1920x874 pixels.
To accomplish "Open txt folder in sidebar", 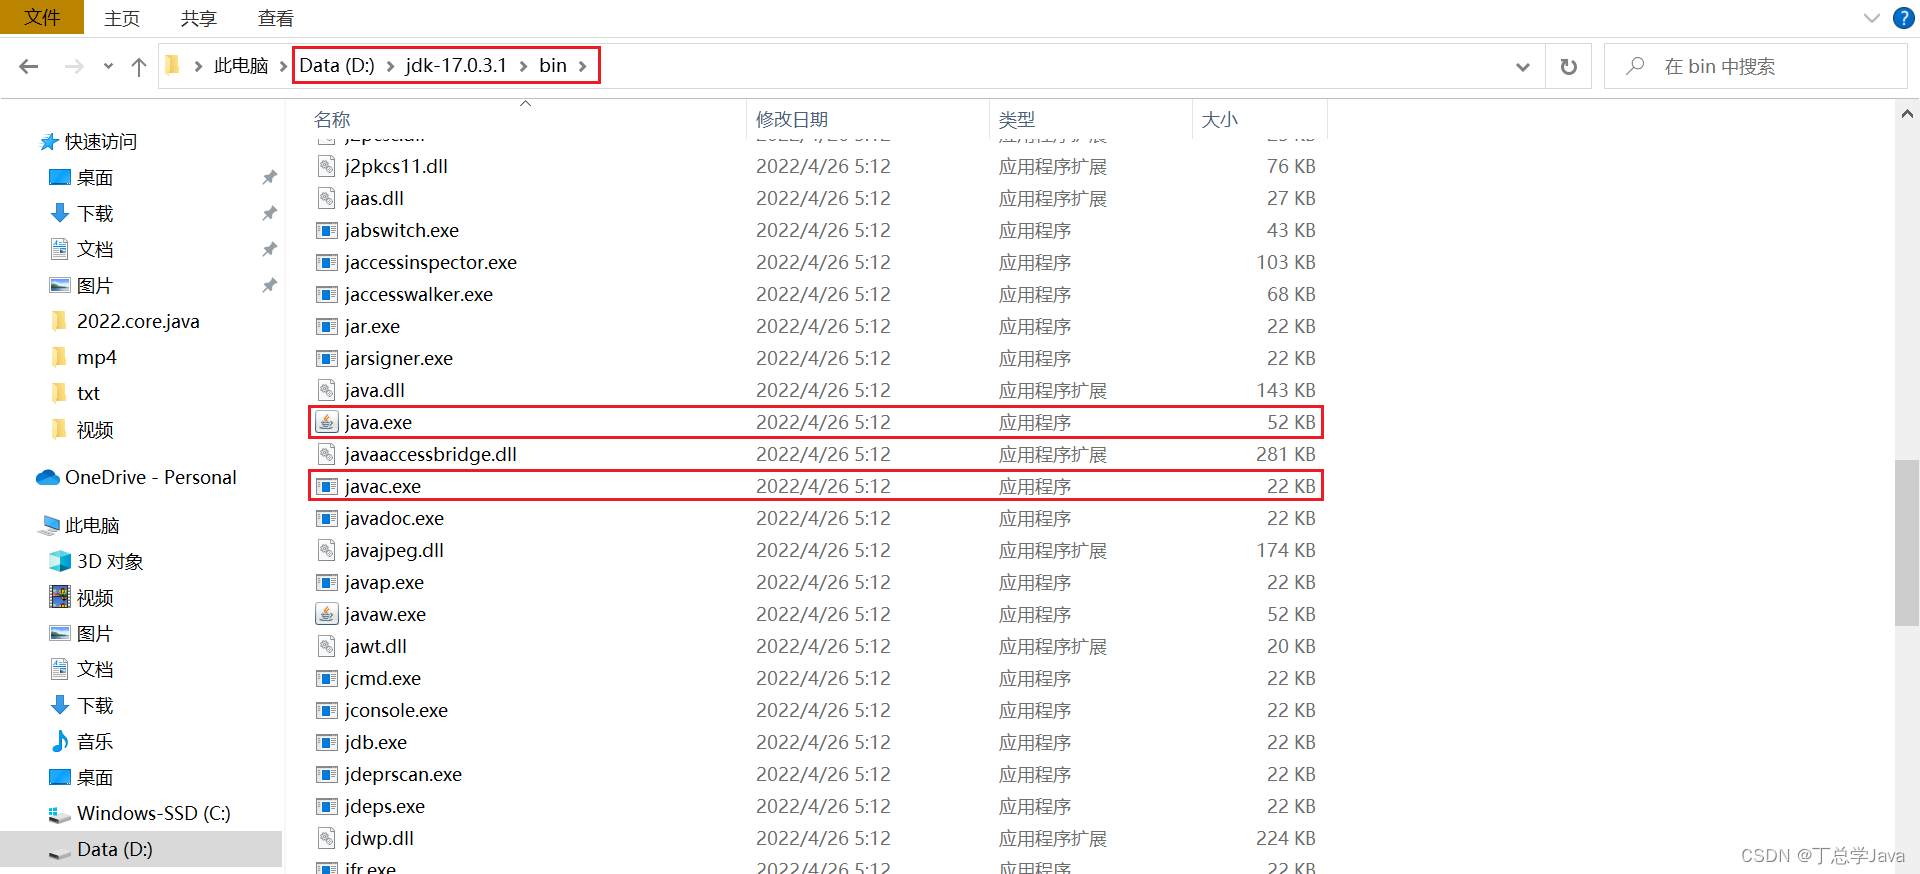I will click(88, 394).
